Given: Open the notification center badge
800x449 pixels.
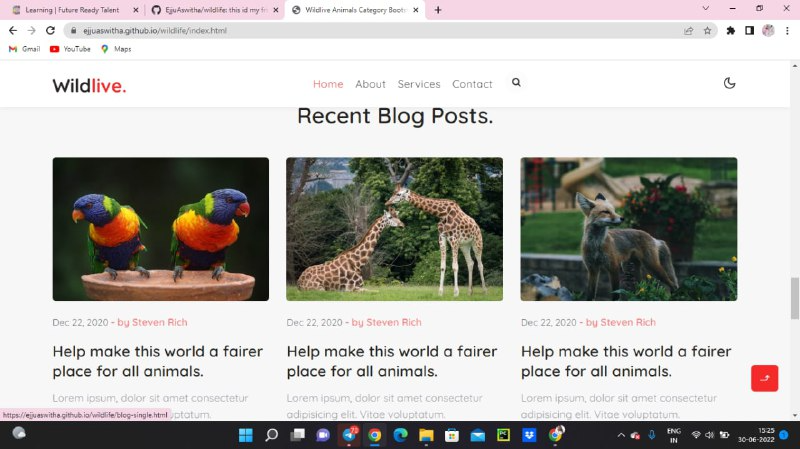Looking at the screenshot, I should pyautogui.click(x=784, y=435).
